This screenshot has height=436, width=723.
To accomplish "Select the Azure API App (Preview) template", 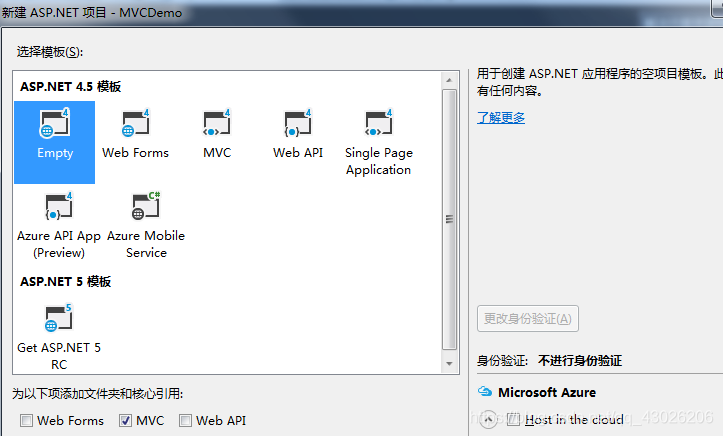I will (59, 225).
